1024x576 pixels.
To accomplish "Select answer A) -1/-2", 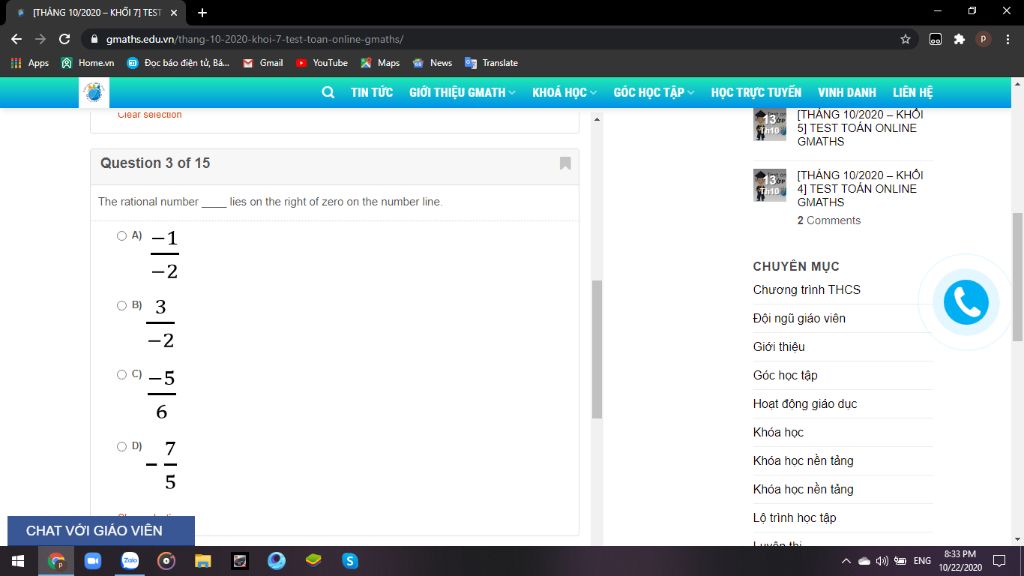I will [x=121, y=236].
